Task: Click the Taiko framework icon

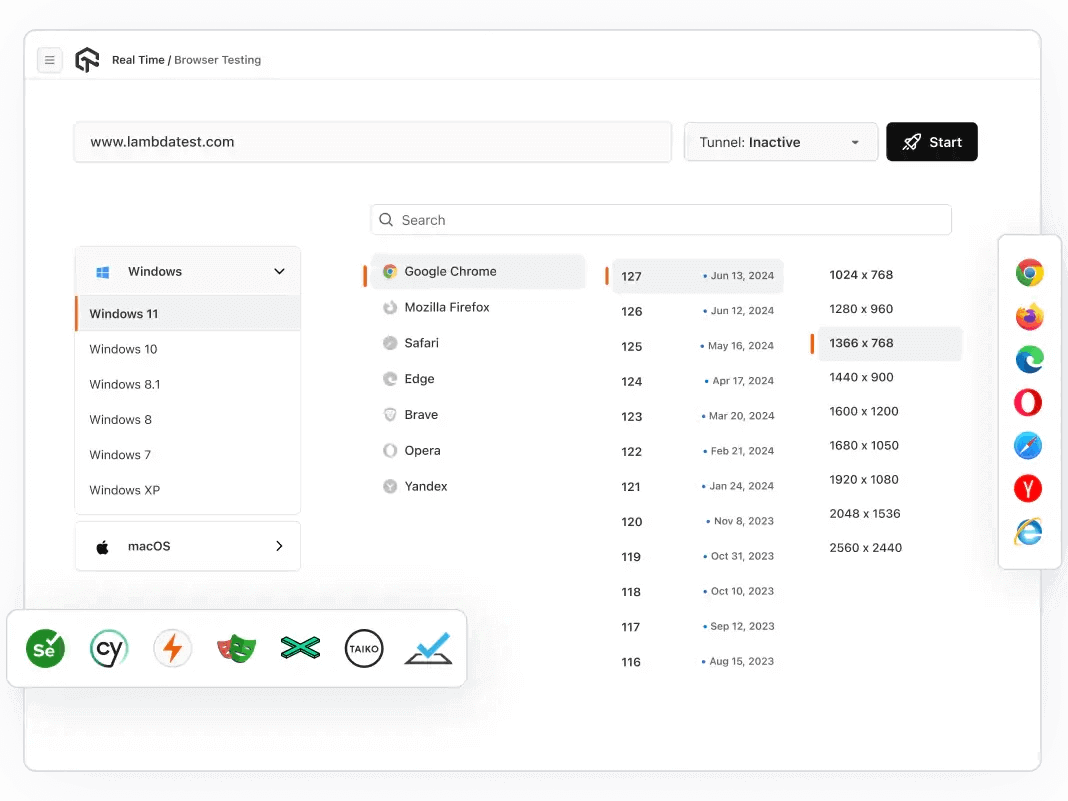Action: coord(364,648)
